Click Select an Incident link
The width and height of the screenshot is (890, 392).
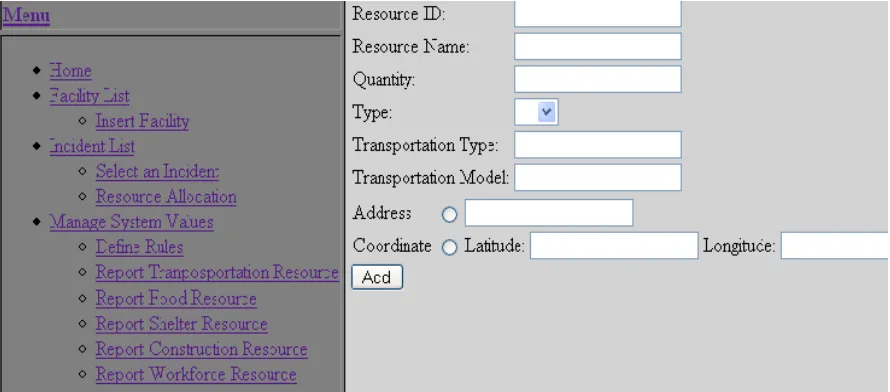pos(157,171)
